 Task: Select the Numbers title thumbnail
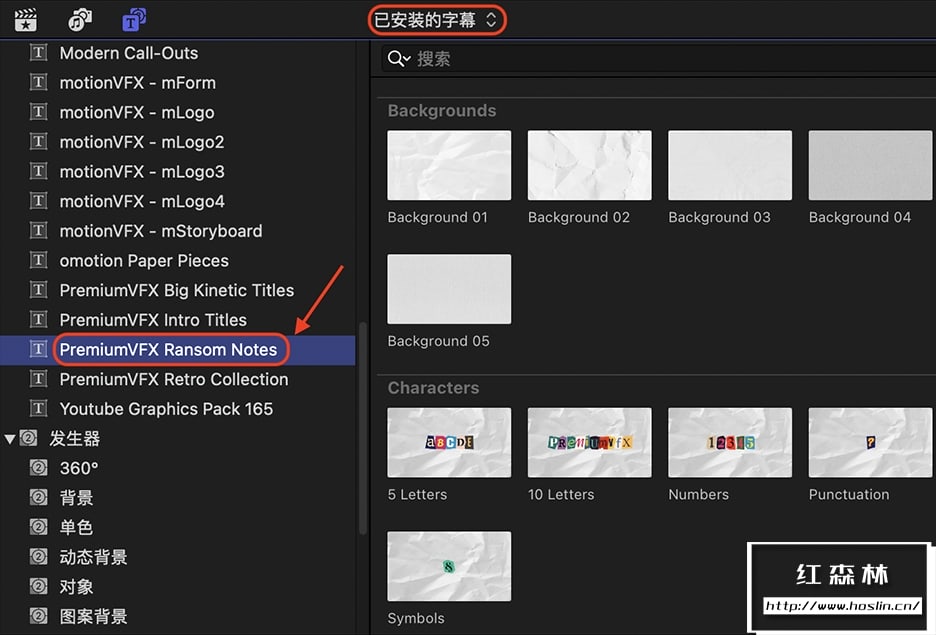click(x=730, y=442)
